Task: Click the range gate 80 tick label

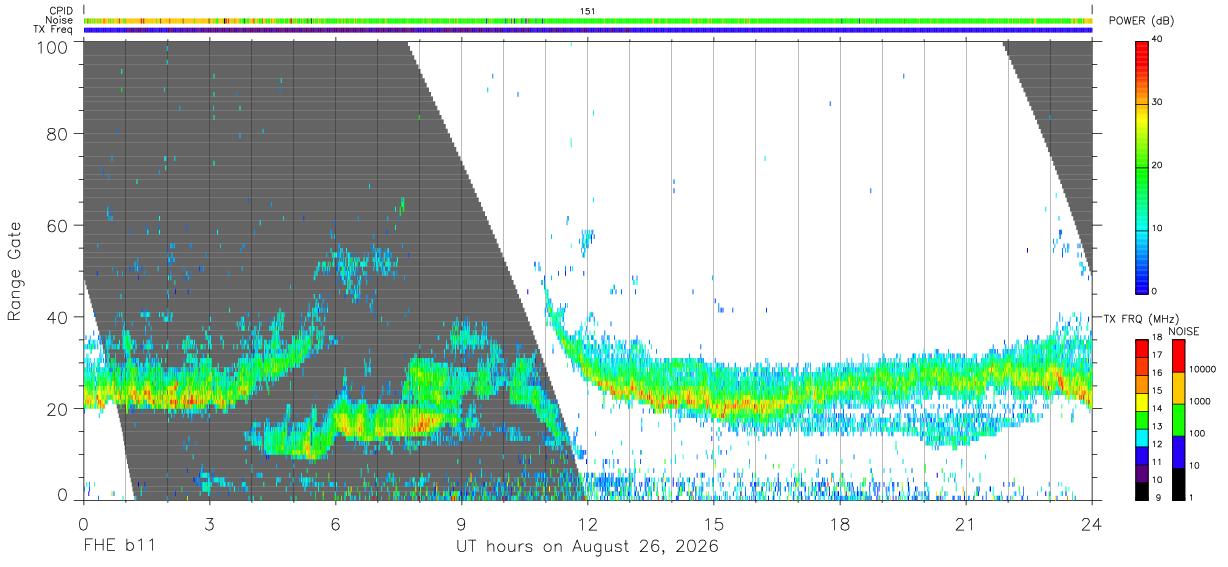Action: (x=57, y=133)
